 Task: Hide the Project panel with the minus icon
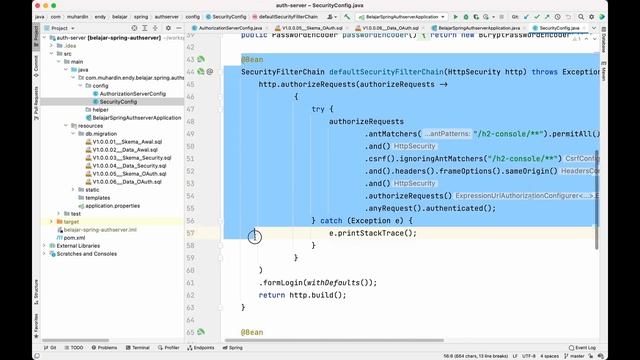tap(179, 28)
